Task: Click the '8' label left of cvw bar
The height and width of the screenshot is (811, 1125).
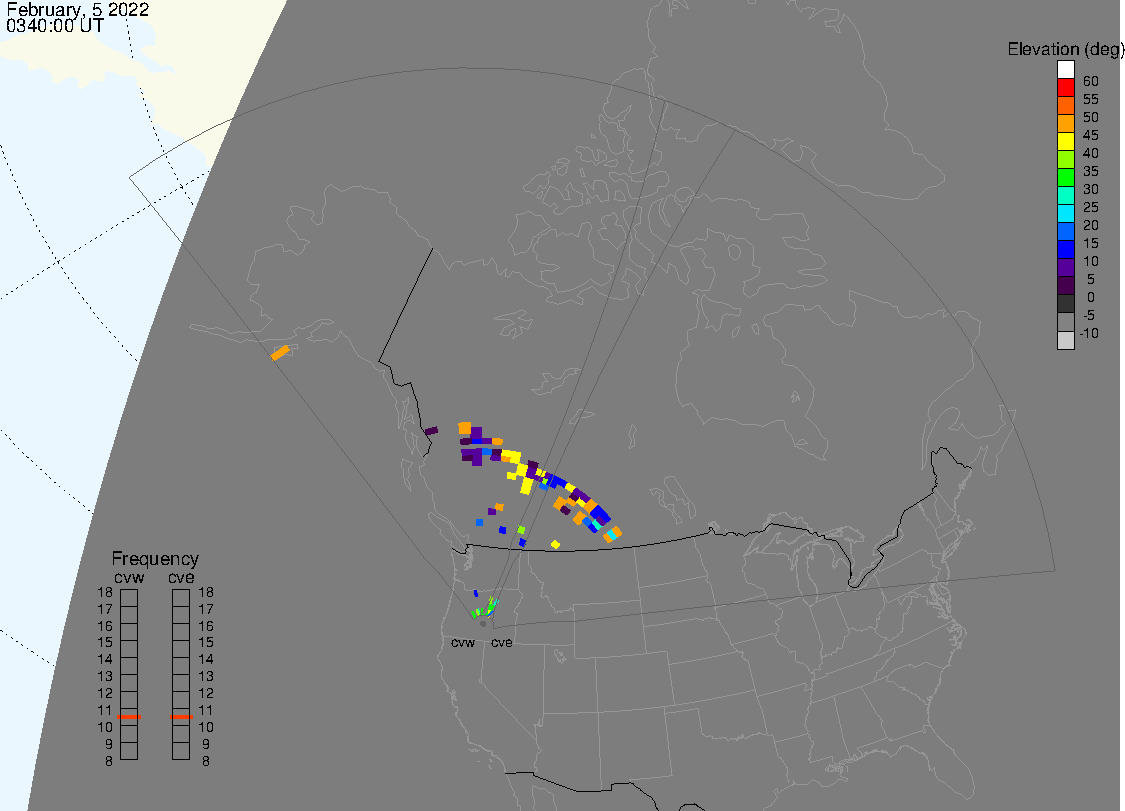Action: coord(109,761)
